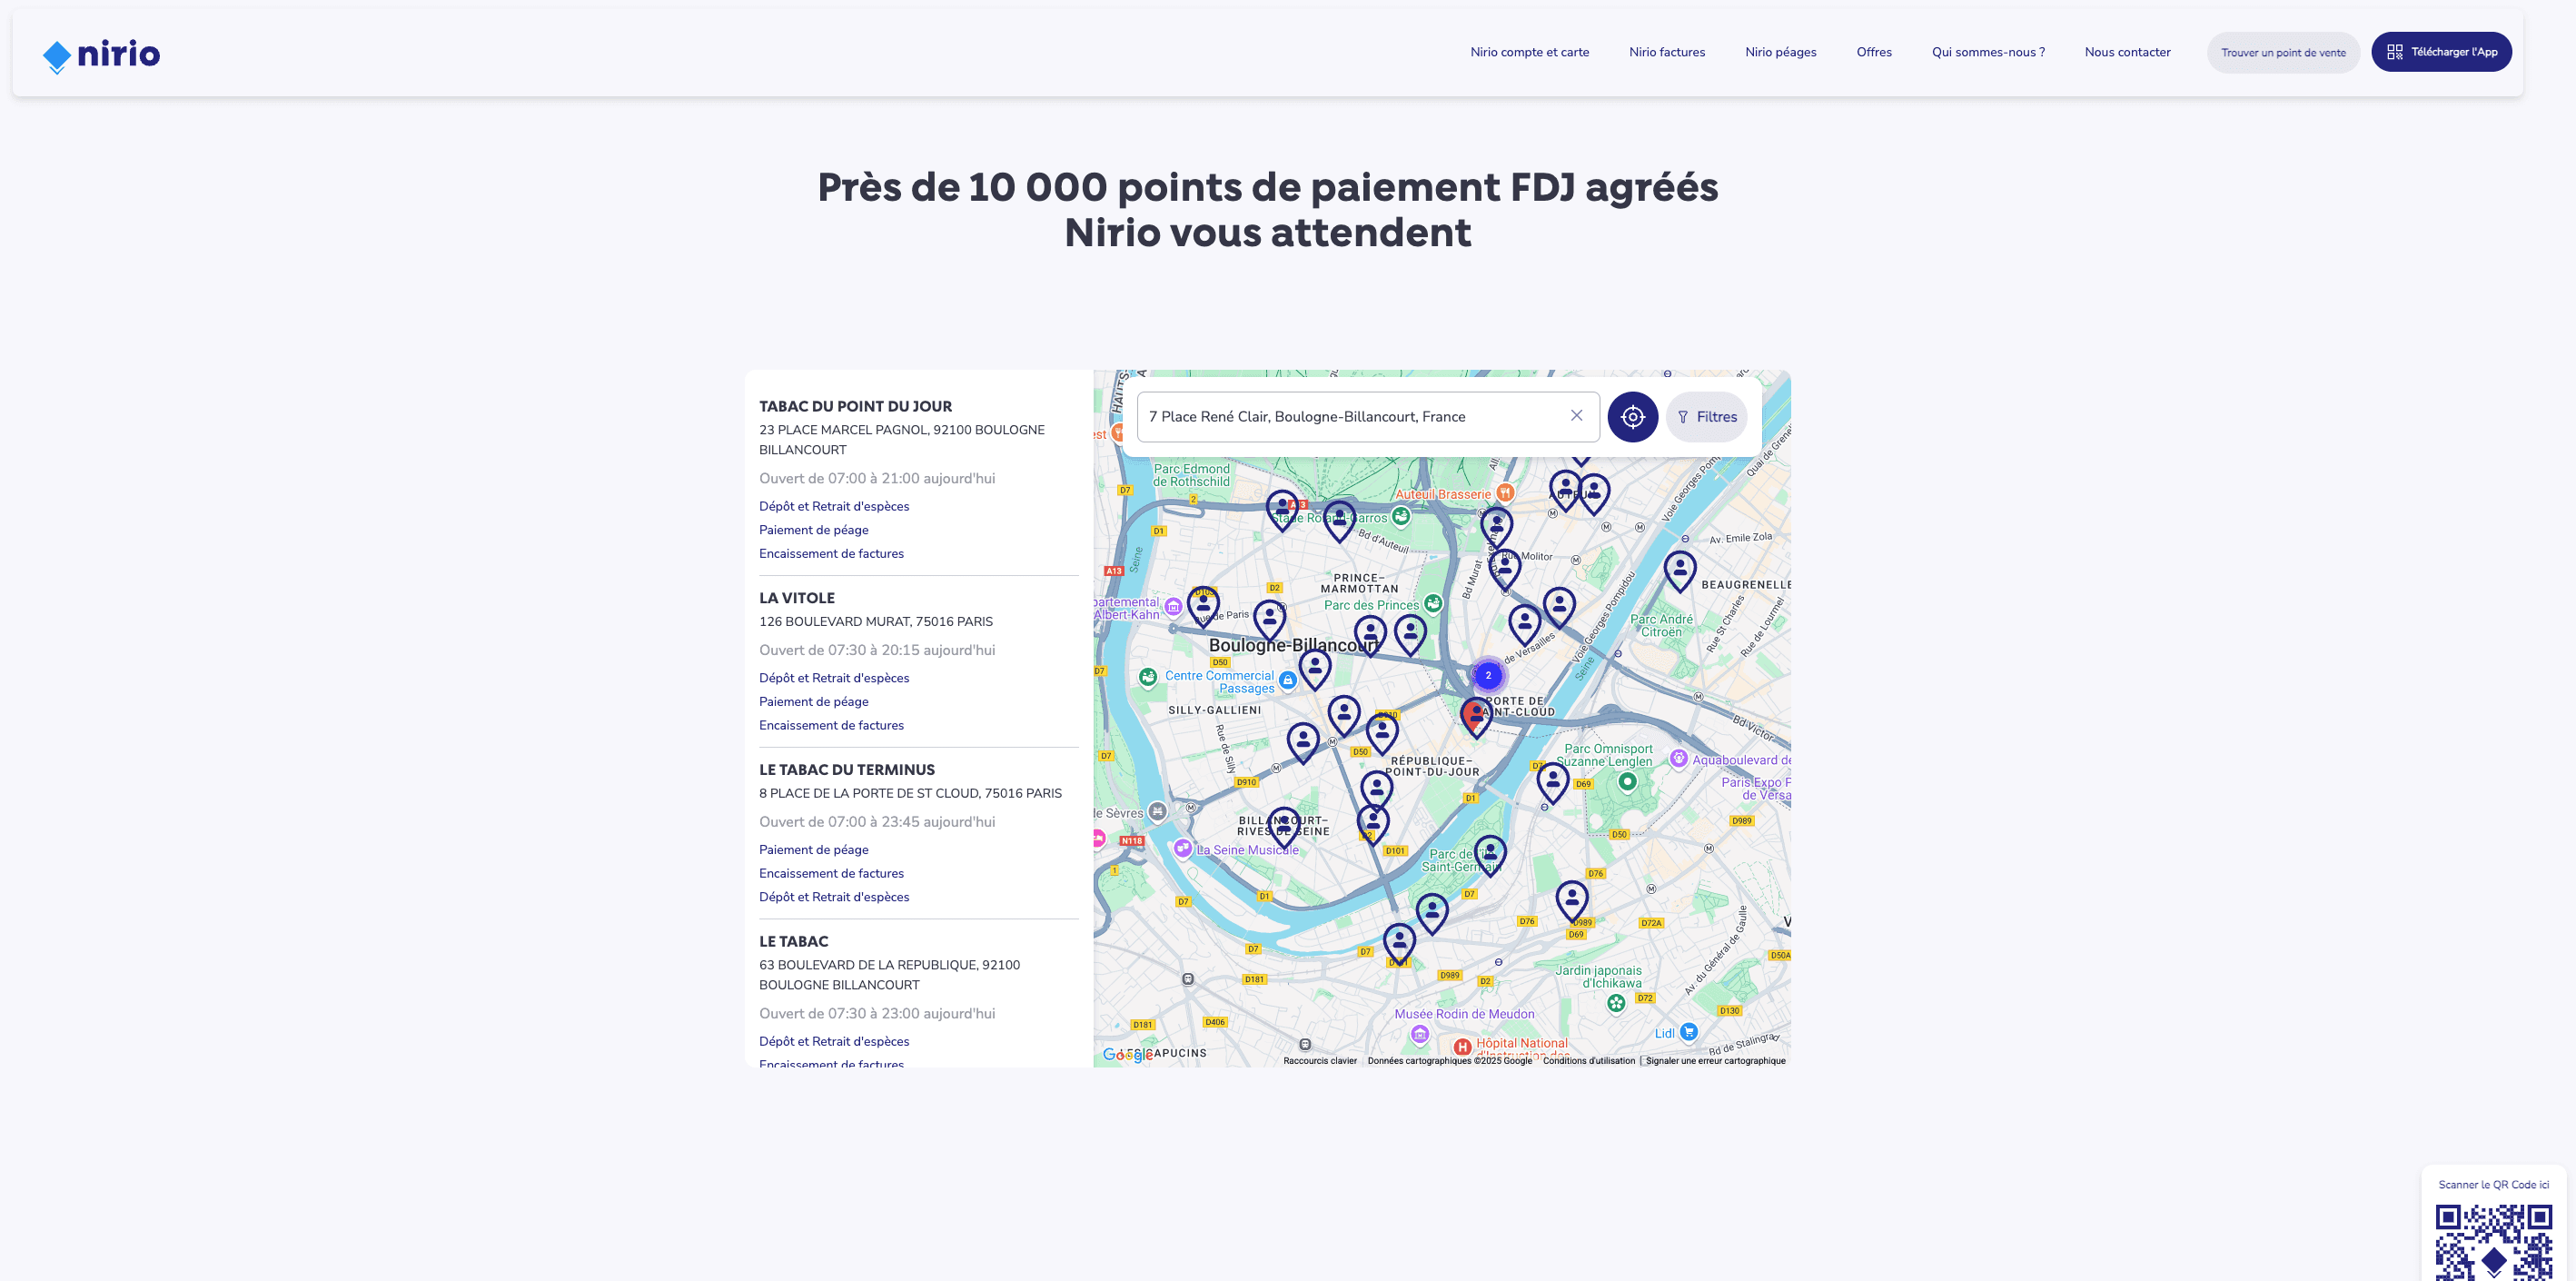
Task: Click the map pin near BEAUGRENELLE
Action: coord(1680,571)
